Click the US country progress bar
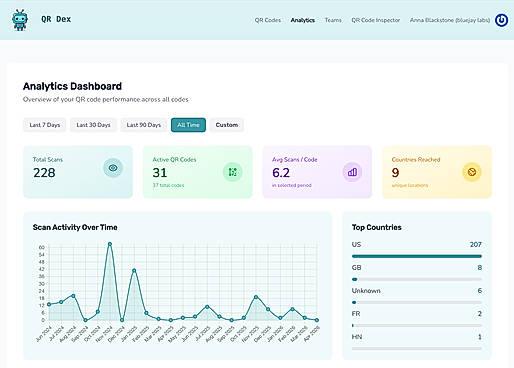The image size is (514, 368). coord(417,256)
